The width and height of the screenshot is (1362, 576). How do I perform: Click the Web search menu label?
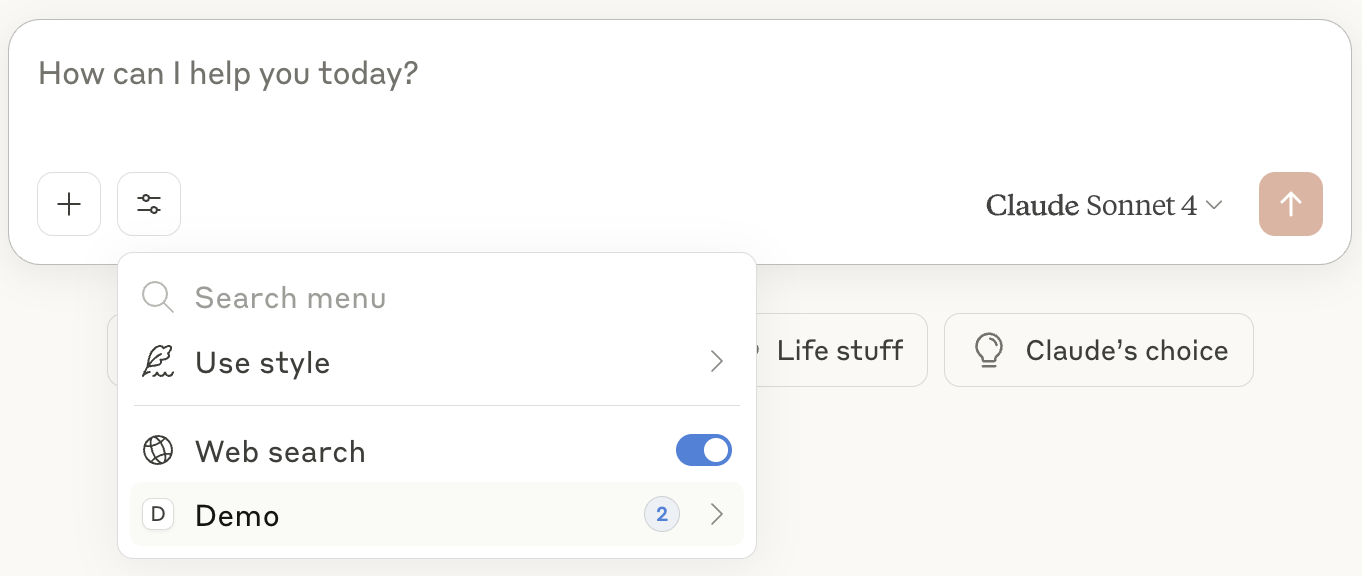pyautogui.click(x=280, y=452)
